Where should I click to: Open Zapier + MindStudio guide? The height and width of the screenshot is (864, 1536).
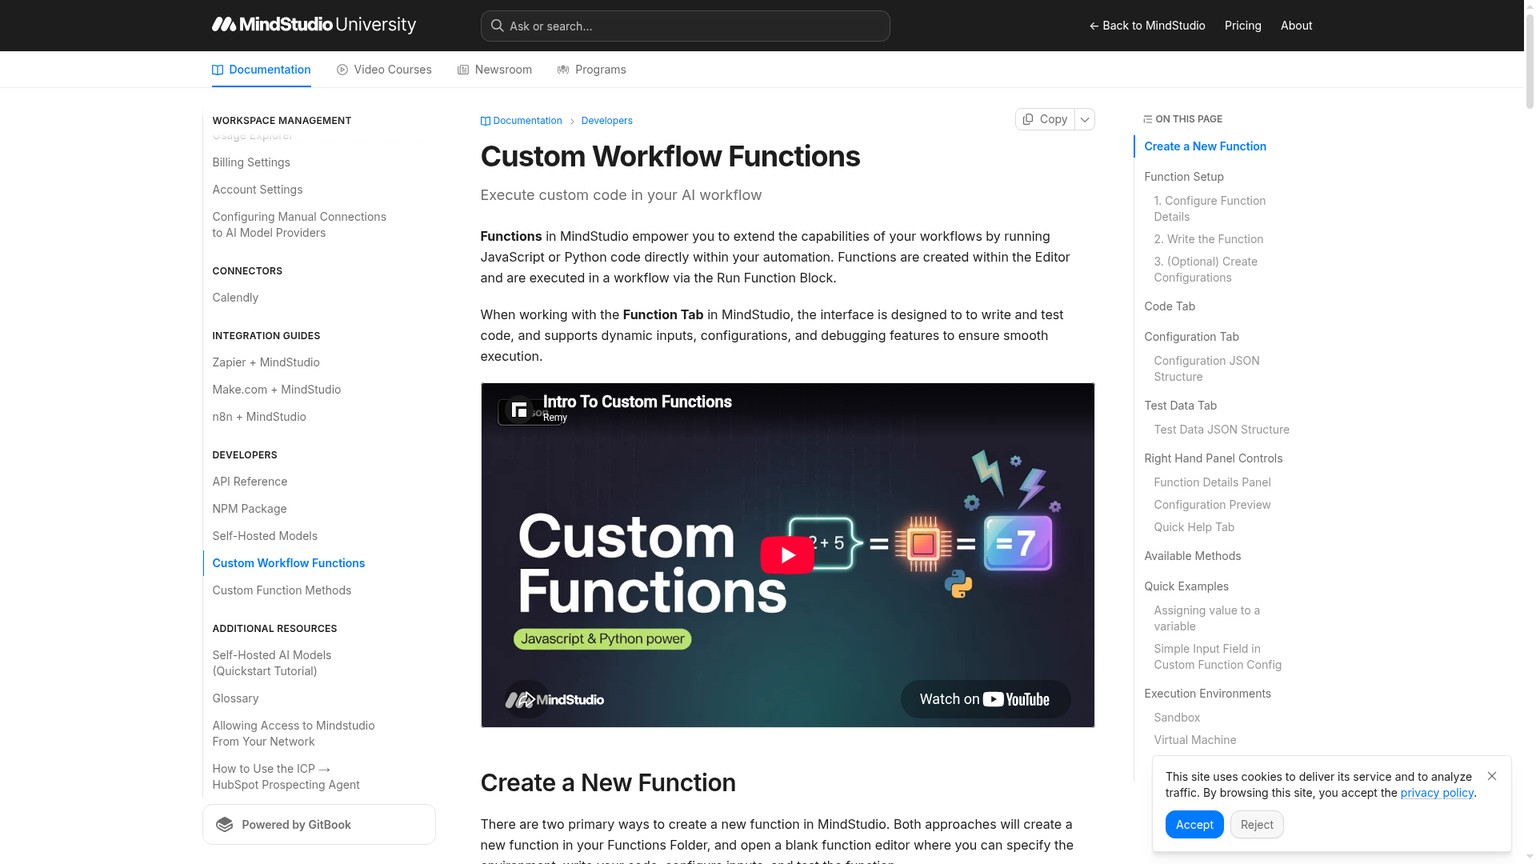[266, 363]
